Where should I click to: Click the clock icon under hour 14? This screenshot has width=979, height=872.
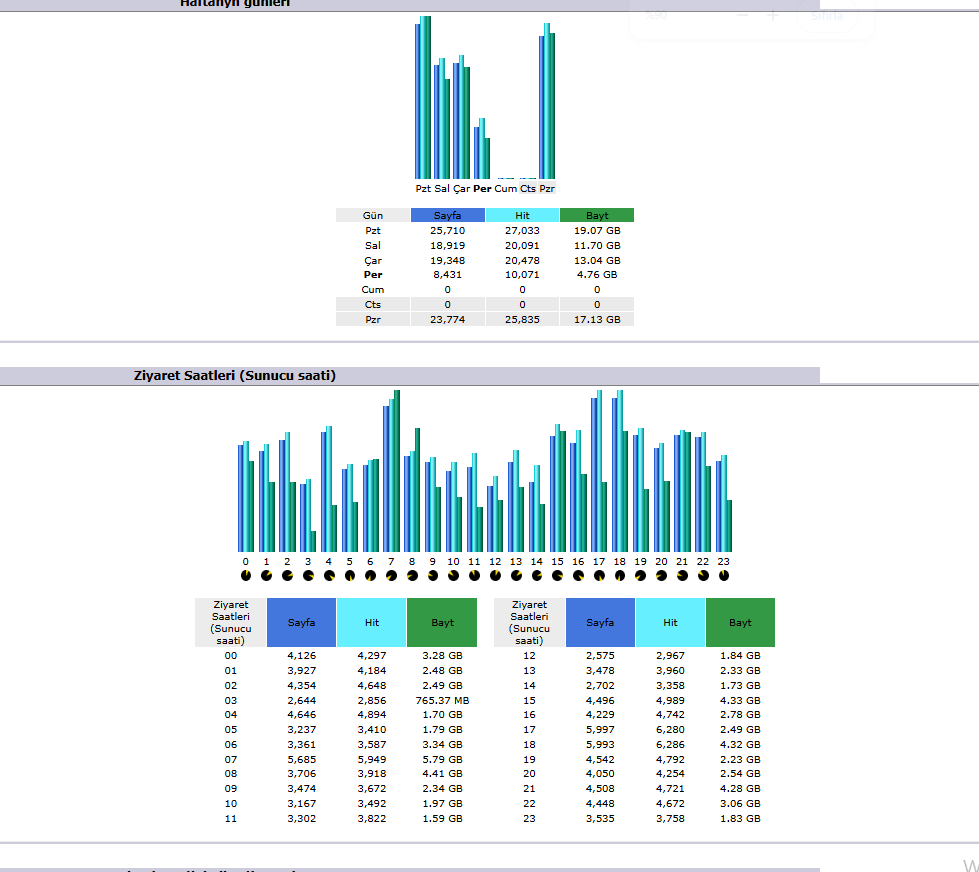[x=537, y=576]
